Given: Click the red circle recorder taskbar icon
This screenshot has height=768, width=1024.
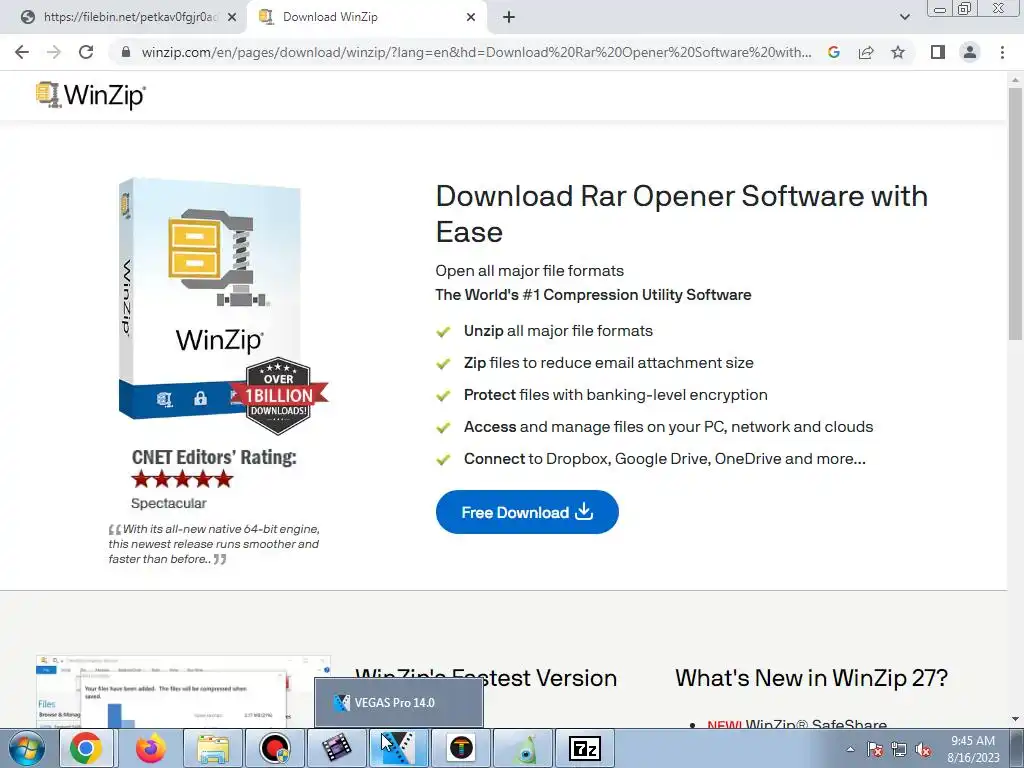Looking at the screenshot, I should click(x=275, y=748).
